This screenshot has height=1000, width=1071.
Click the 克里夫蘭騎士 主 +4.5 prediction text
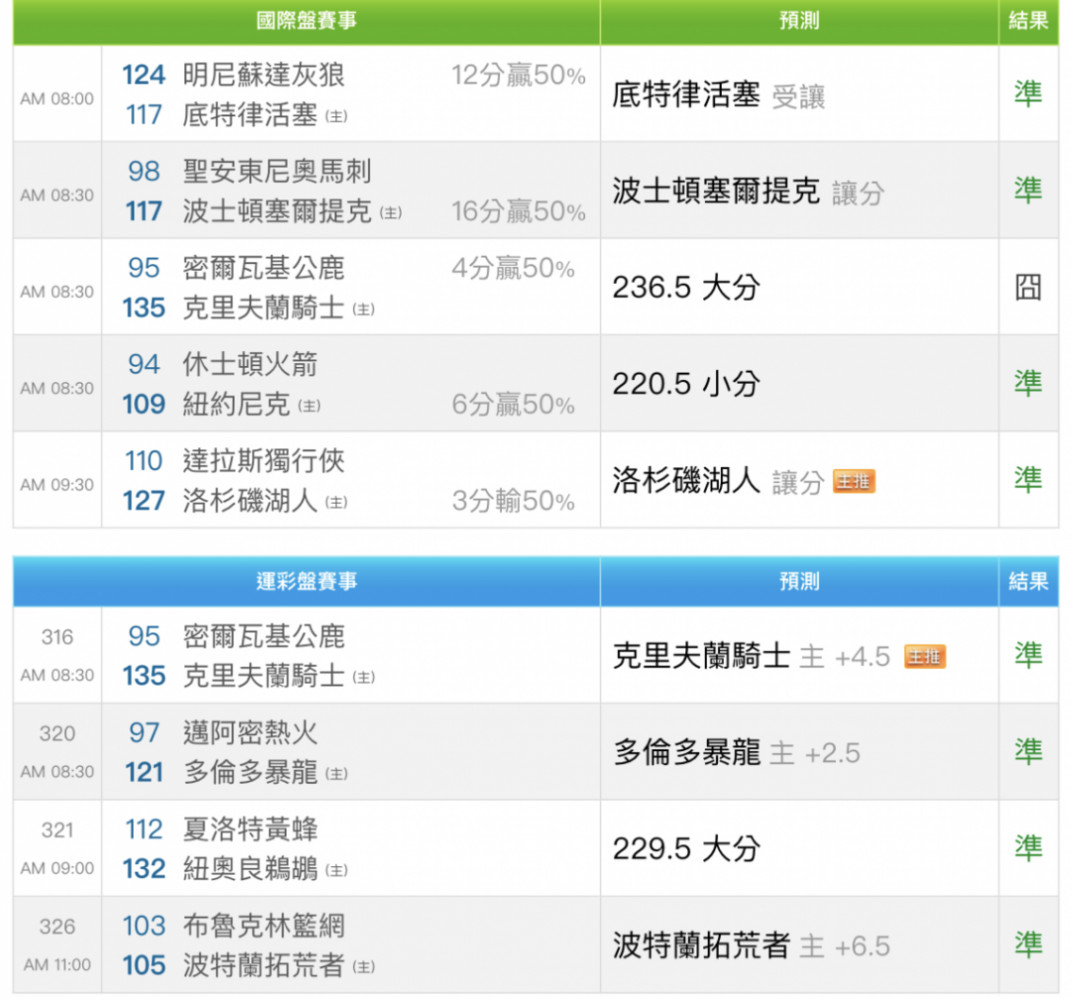751,656
